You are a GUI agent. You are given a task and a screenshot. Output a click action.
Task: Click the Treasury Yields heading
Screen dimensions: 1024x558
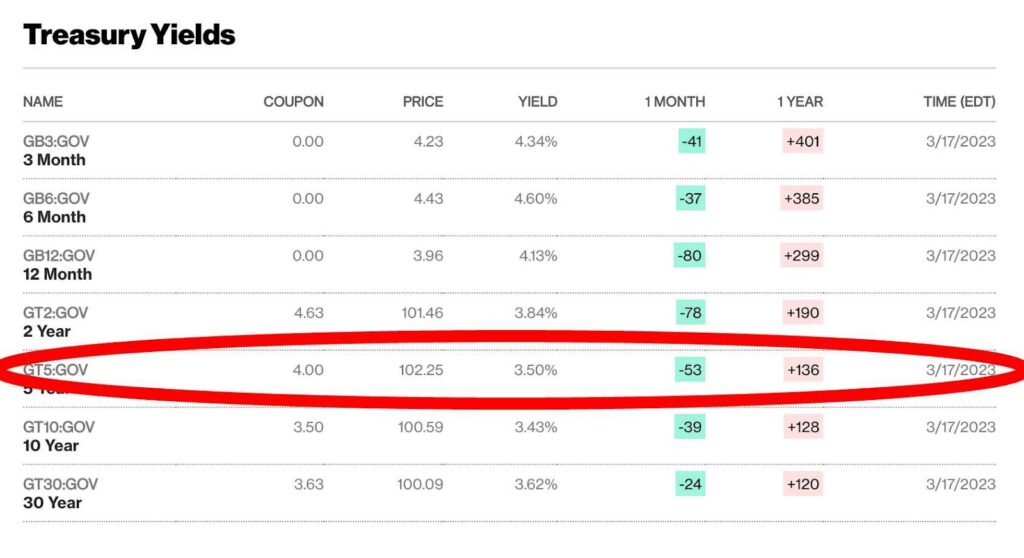(x=129, y=35)
